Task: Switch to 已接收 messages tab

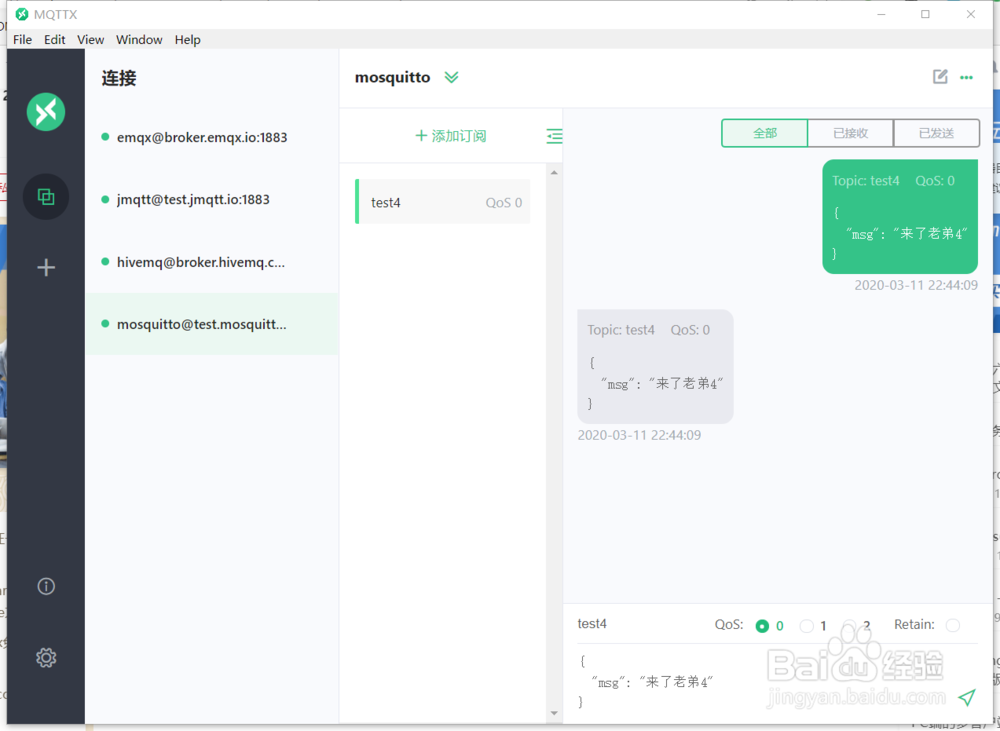Action: [850, 133]
